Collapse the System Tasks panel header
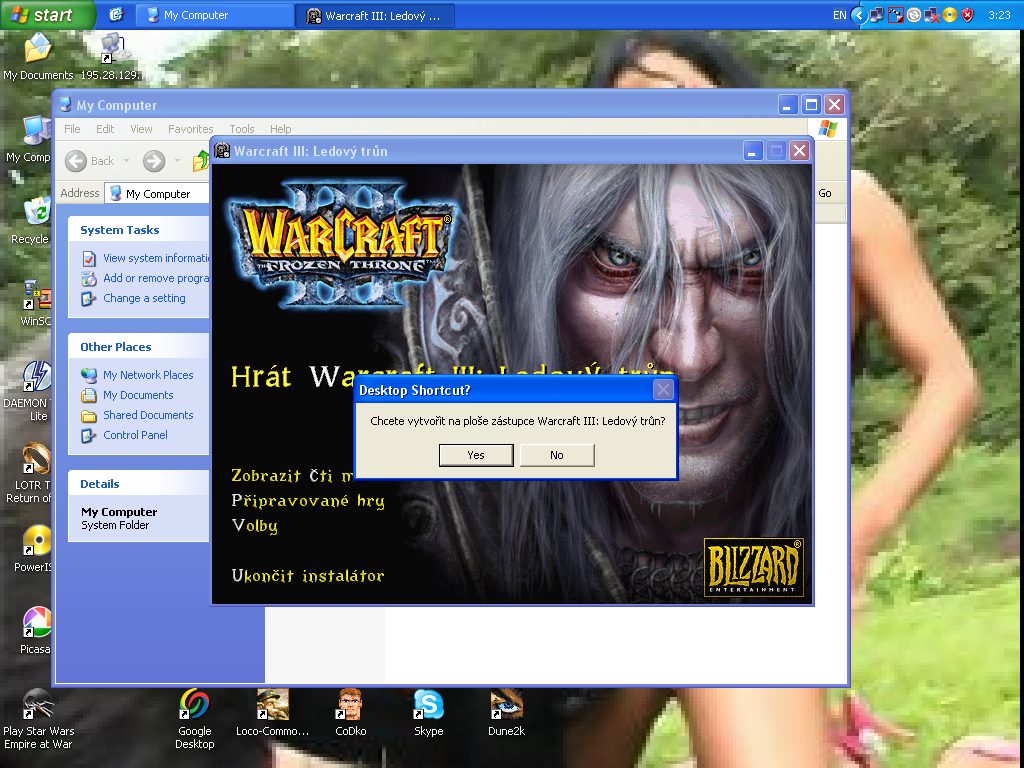 click(x=138, y=230)
